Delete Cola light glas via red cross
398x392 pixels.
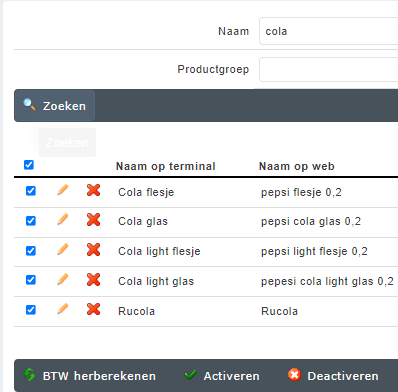[94, 280]
